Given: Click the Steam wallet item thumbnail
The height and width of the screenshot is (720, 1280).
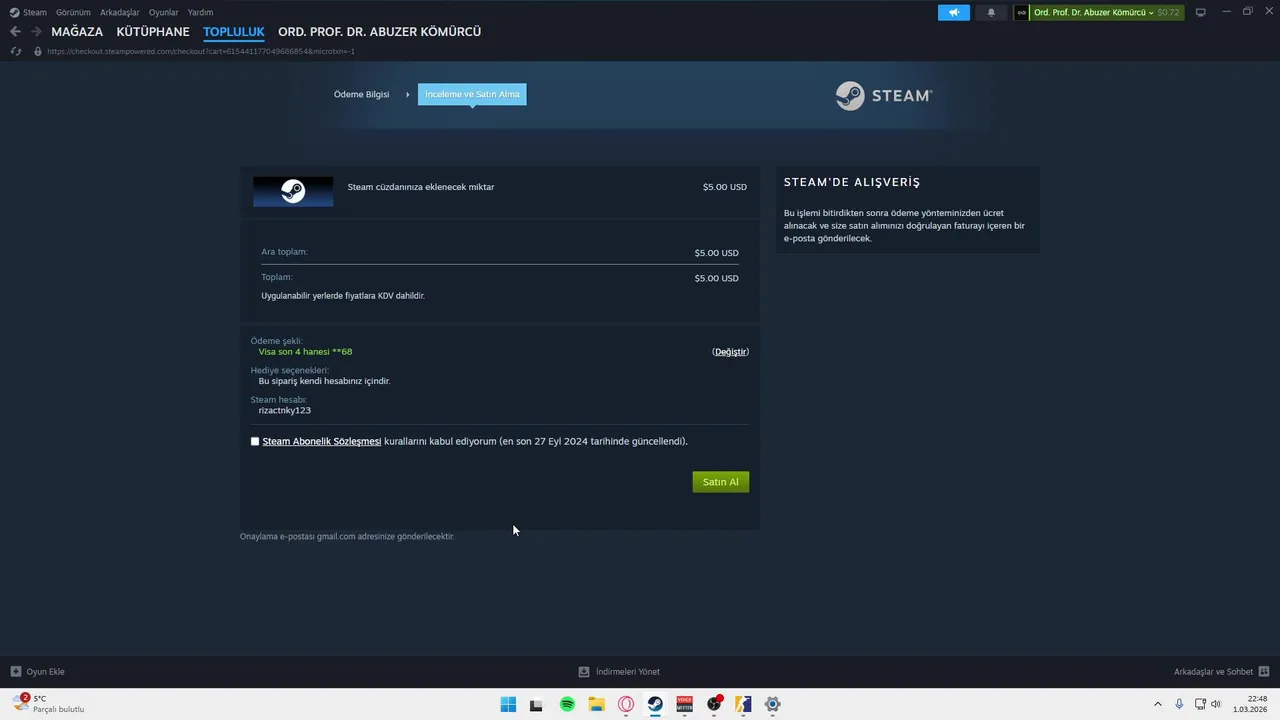Looking at the screenshot, I should (293, 192).
